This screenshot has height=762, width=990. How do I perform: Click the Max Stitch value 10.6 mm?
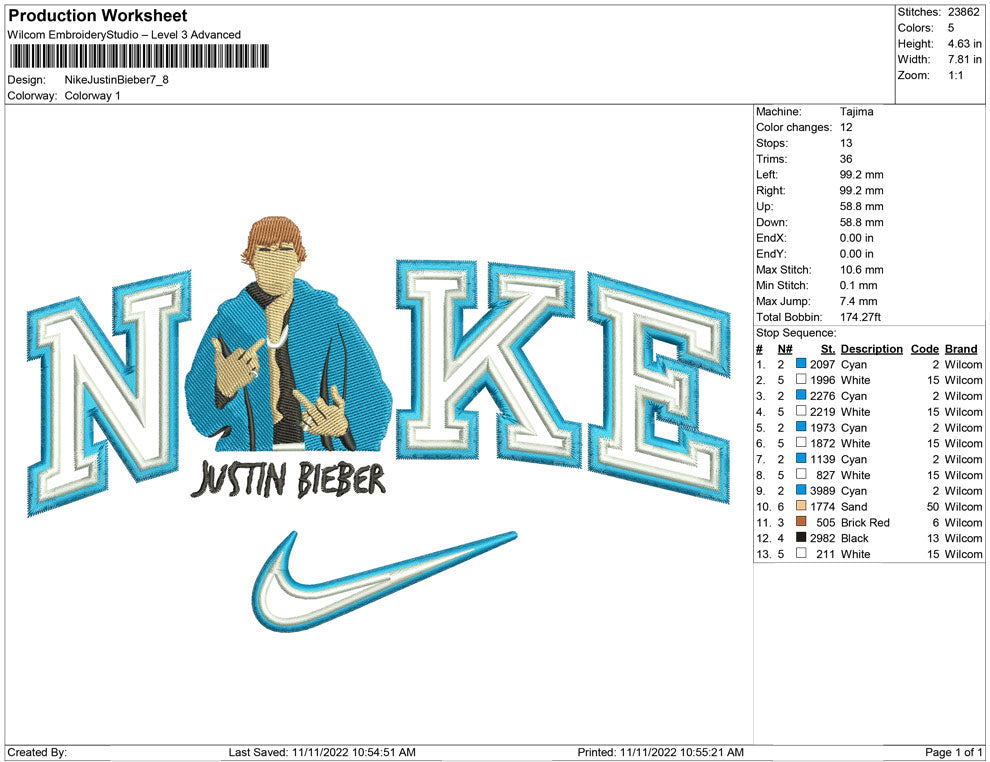[x=862, y=270]
